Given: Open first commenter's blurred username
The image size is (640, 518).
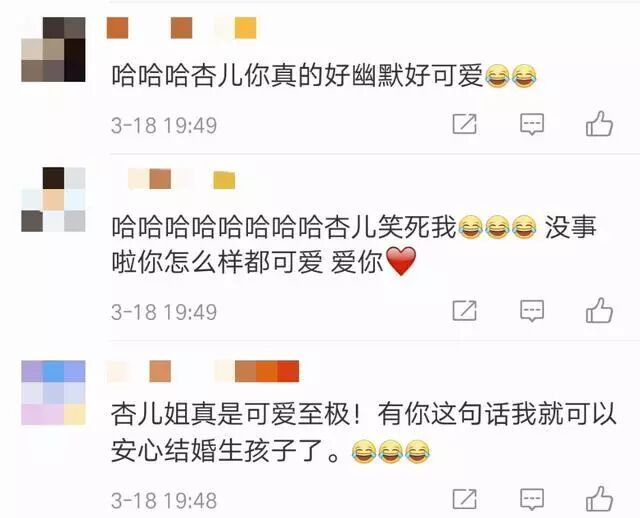Looking at the screenshot, I should point(182,28).
